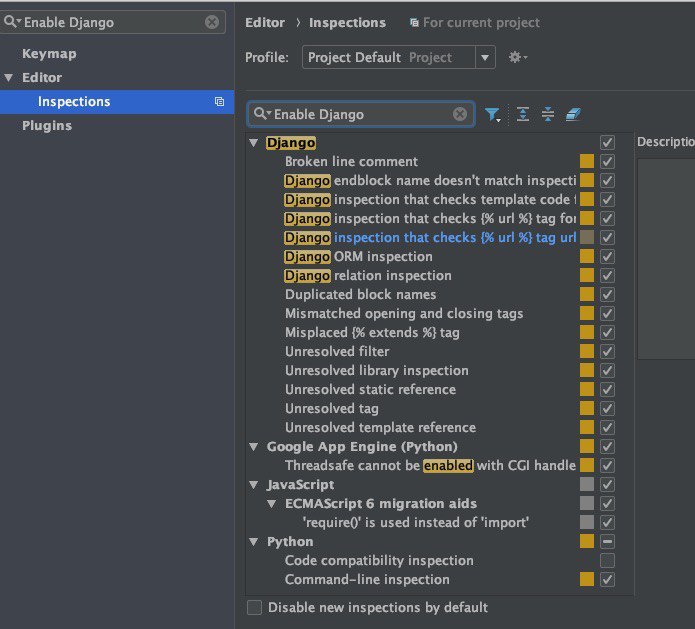Open Keymap settings page
695x629 pixels.
tap(49, 54)
